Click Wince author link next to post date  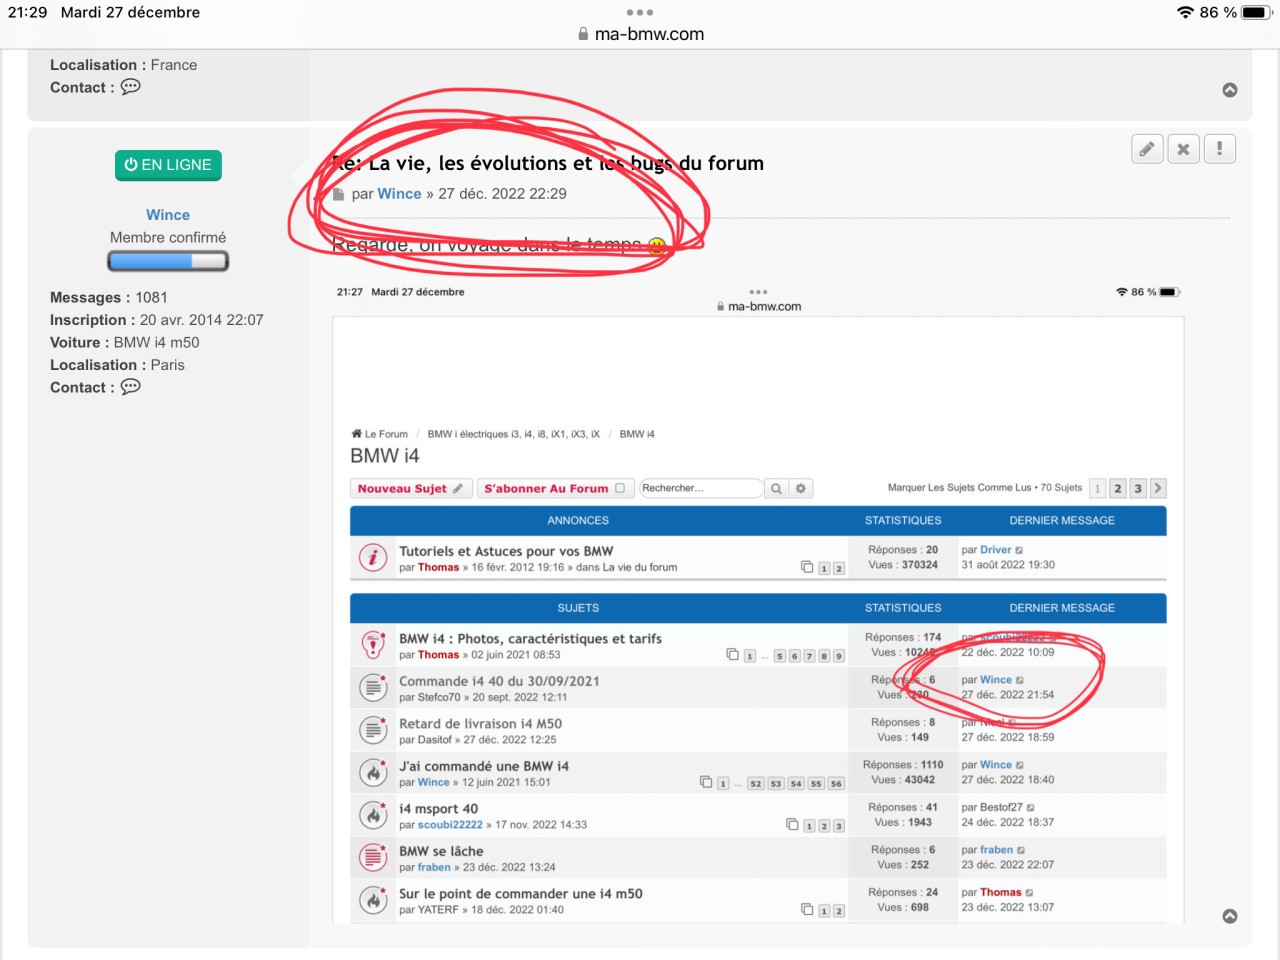399,194
